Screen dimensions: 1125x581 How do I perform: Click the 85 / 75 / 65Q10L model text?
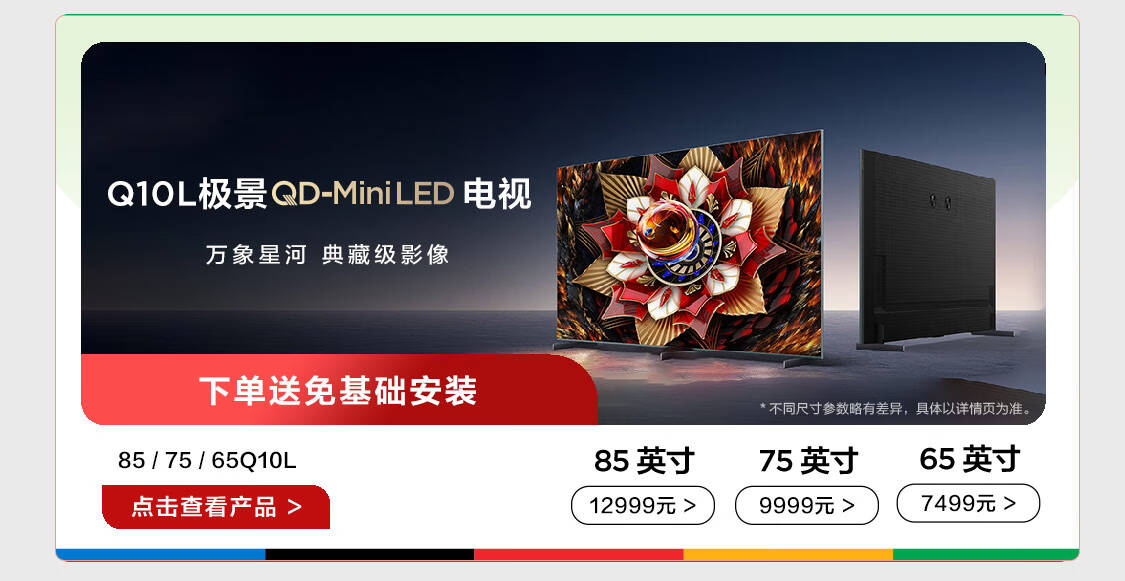(x=207, y=460)
